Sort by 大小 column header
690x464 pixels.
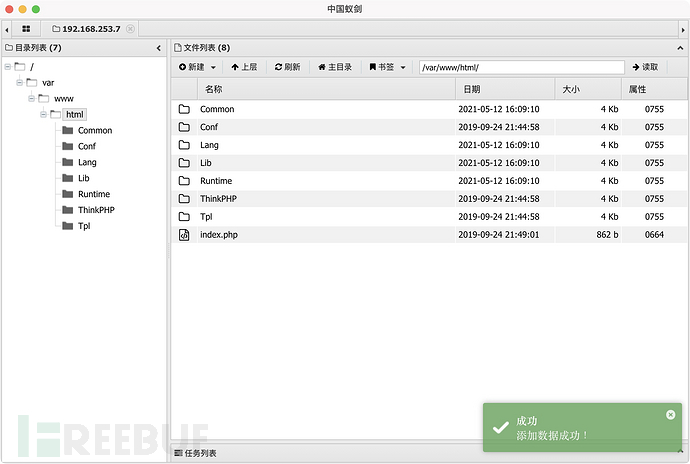click(x=588, y=89)
